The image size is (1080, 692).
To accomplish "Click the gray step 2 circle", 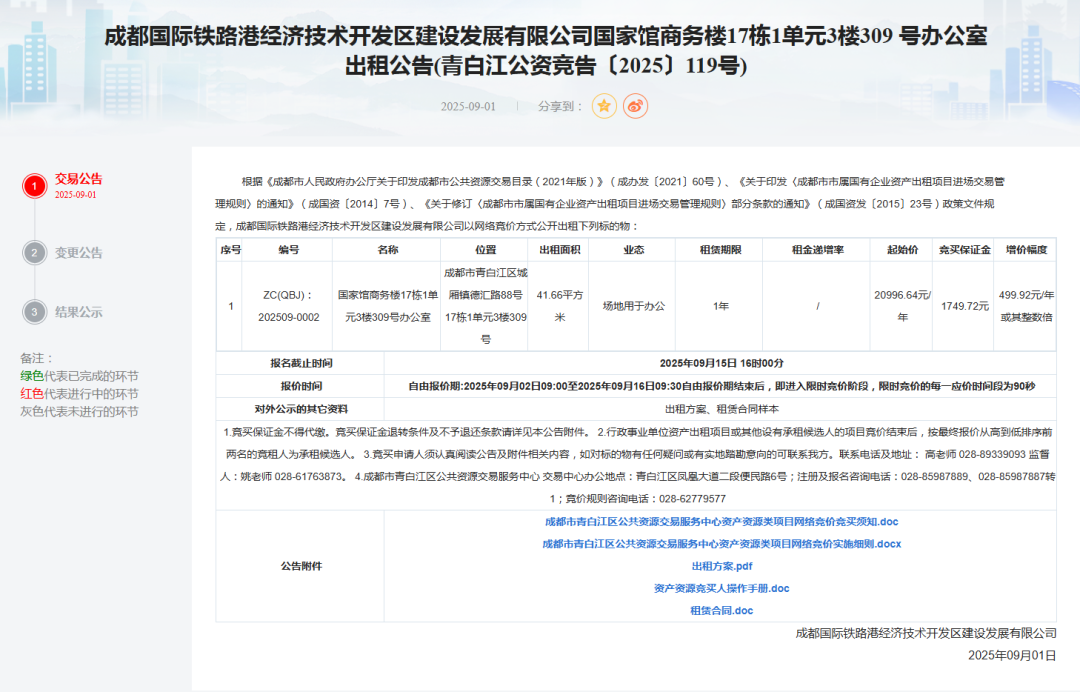I will [35, 253].
